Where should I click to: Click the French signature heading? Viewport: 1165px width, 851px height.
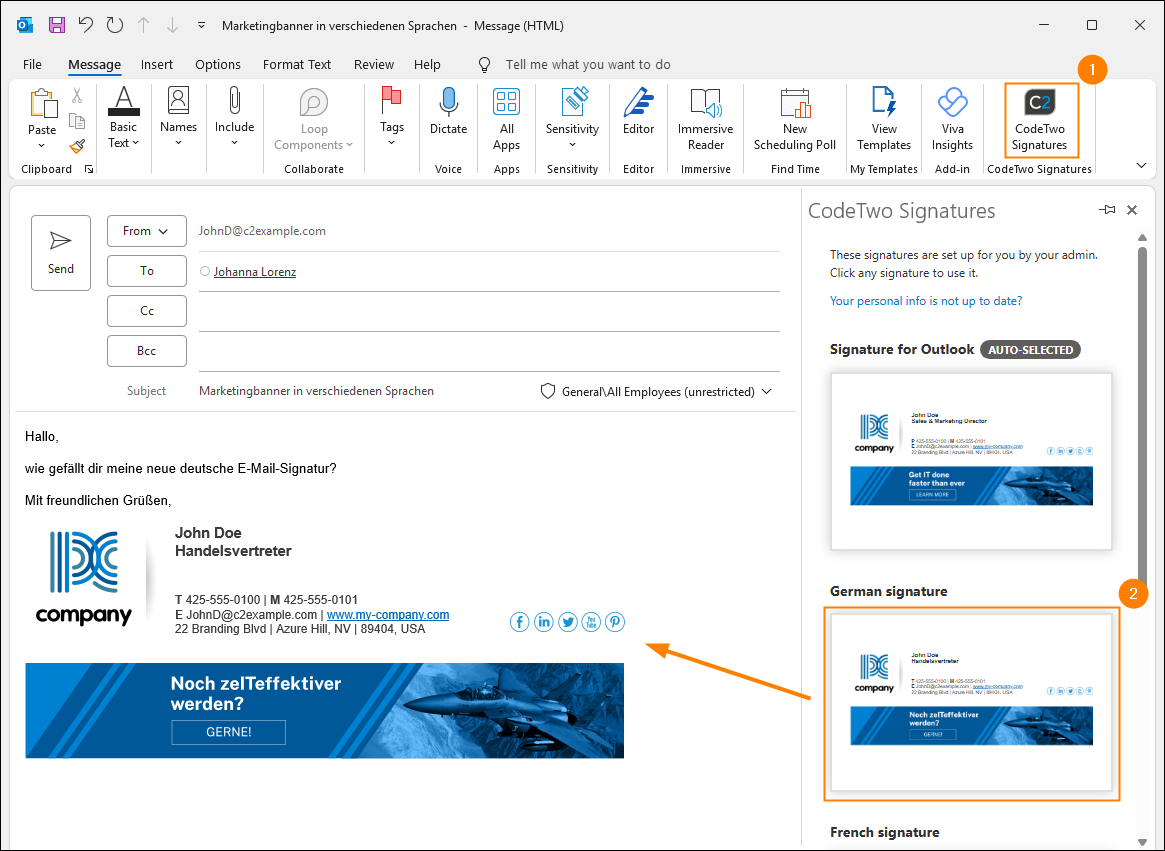(x=884, y=832)
